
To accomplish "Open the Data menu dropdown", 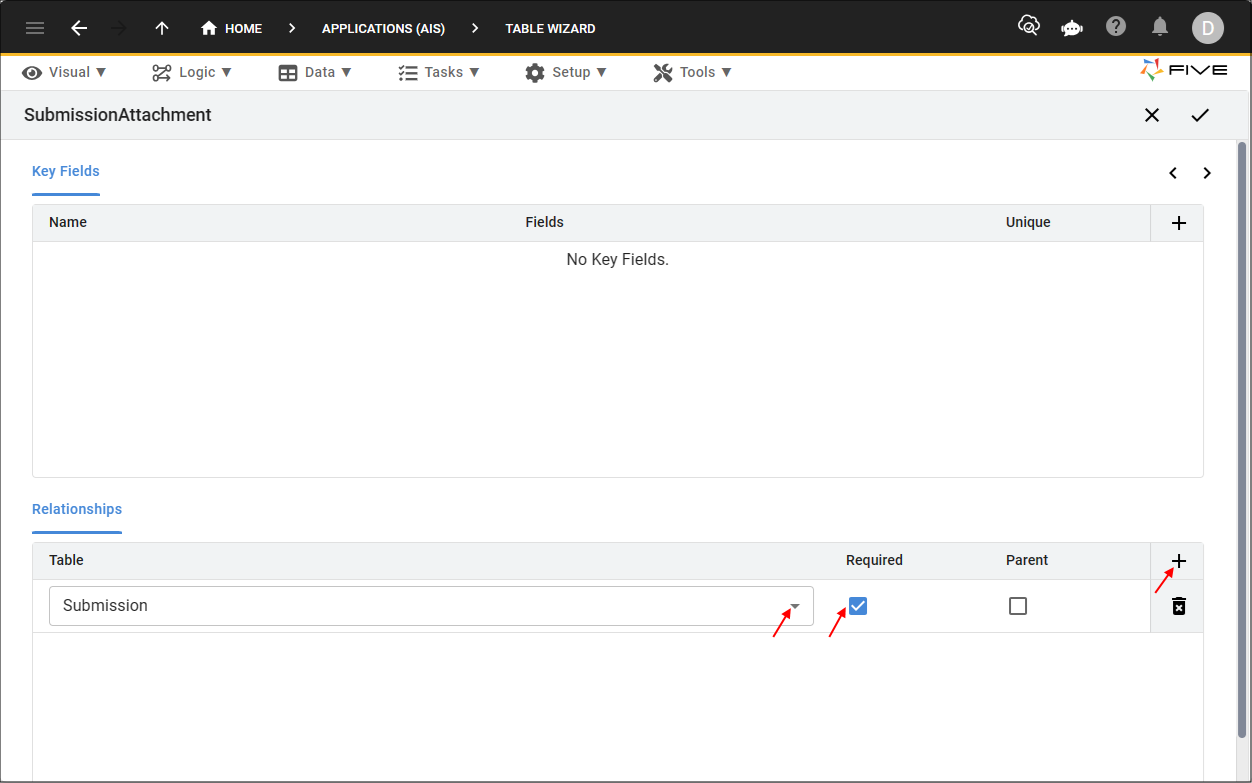I will [x=315, y=72].
